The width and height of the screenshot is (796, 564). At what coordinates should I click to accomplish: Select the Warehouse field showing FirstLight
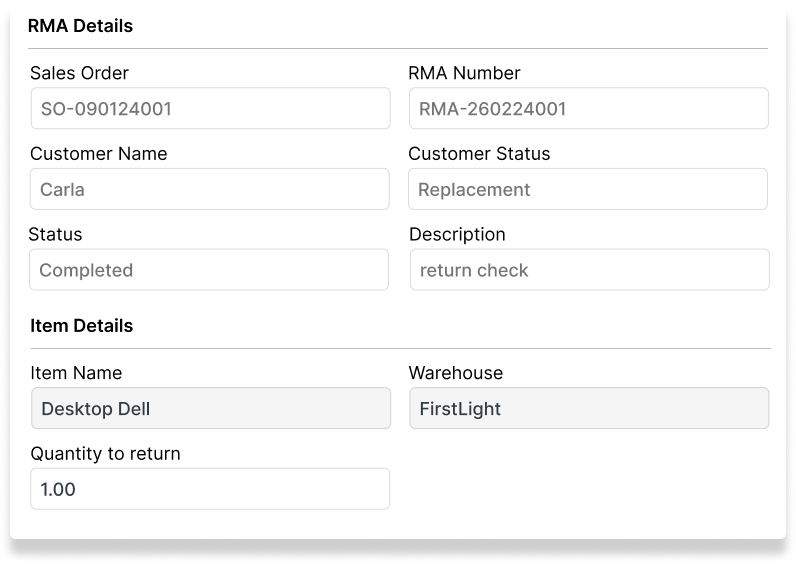(589, 408)
